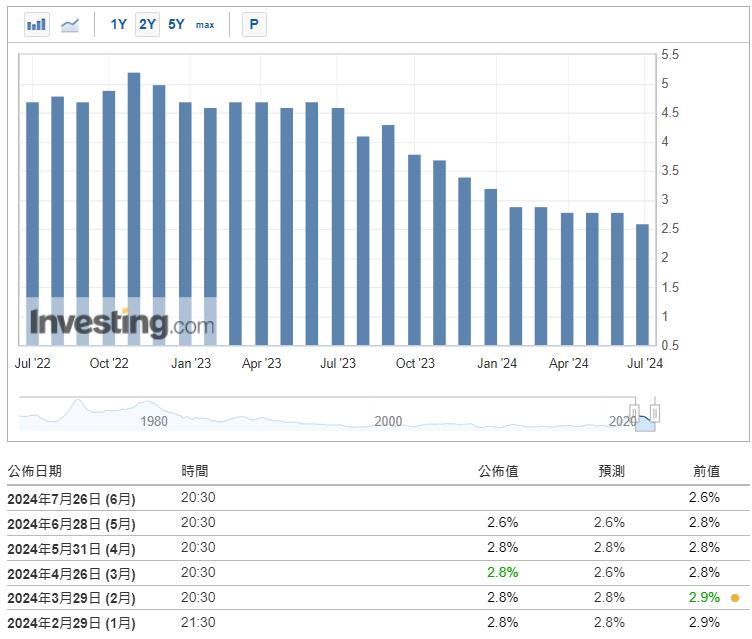Click the Investing.com watermark logo
The image size is (752, 639).
pyautogui.click(x=121, y=323)
